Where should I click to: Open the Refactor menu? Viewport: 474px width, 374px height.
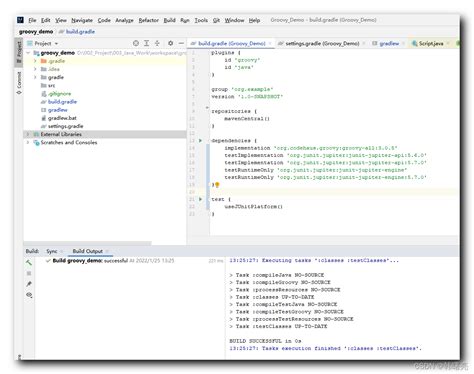[148, 20]
